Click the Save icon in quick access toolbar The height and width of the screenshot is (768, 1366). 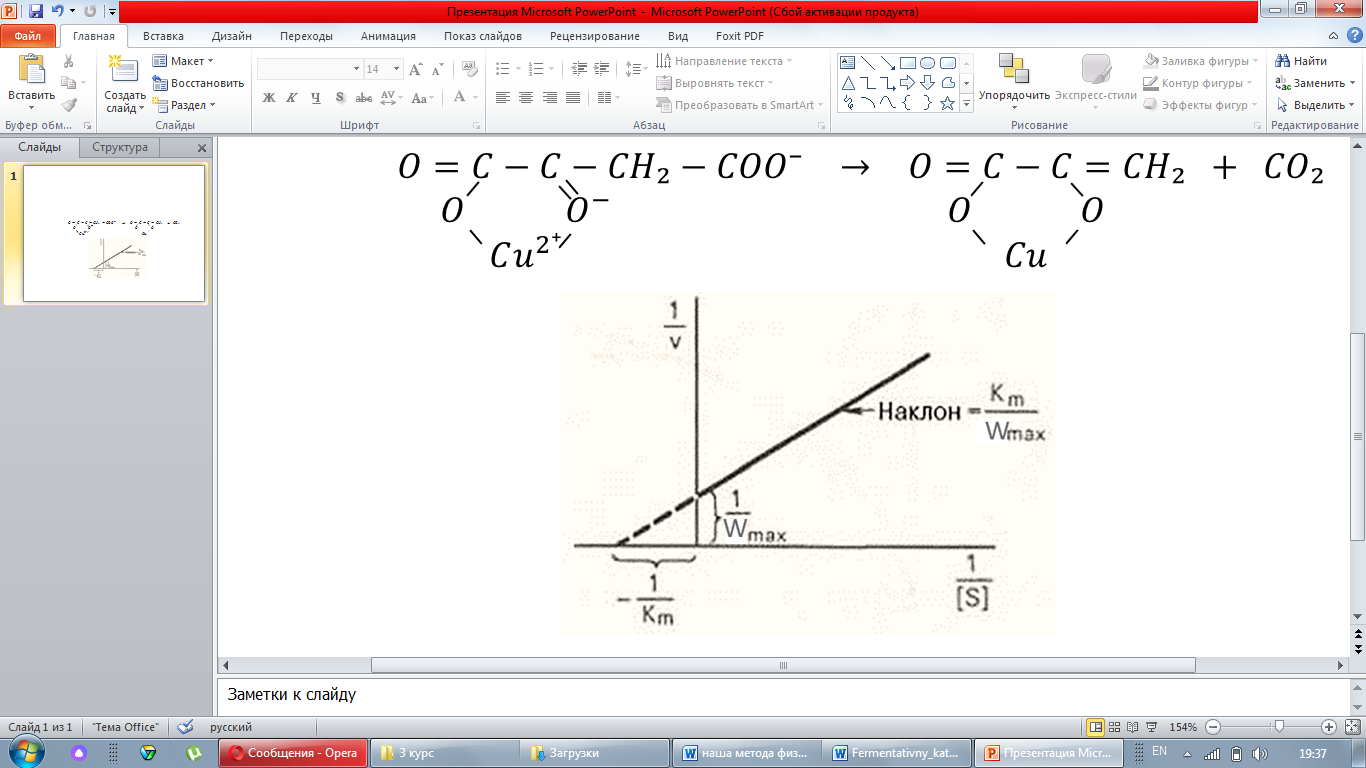pos(36,12)
